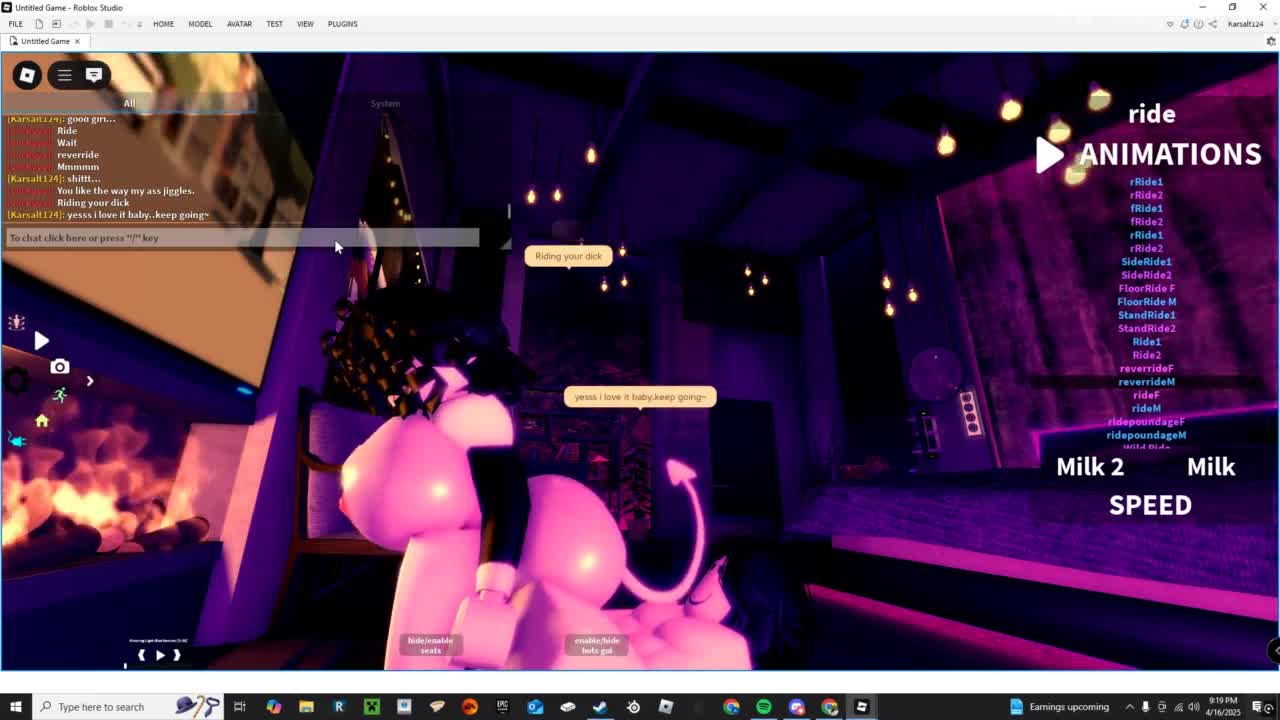
Task: Expand the ANIMATIONS list arrow
Action: [1048, 155]
